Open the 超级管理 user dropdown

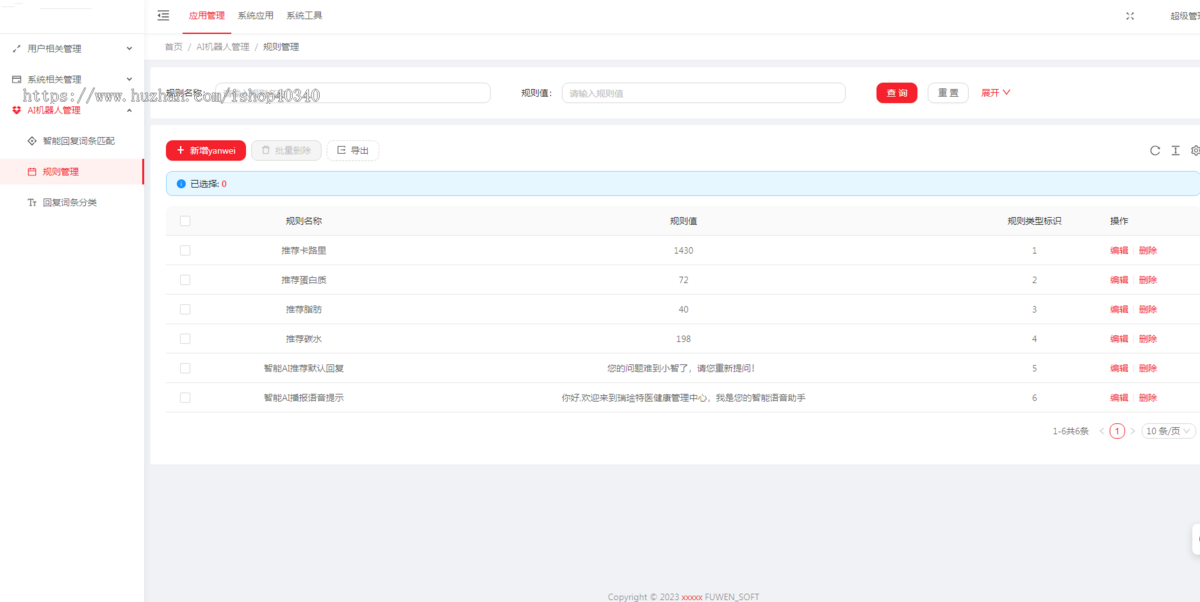coord(1184,16)
